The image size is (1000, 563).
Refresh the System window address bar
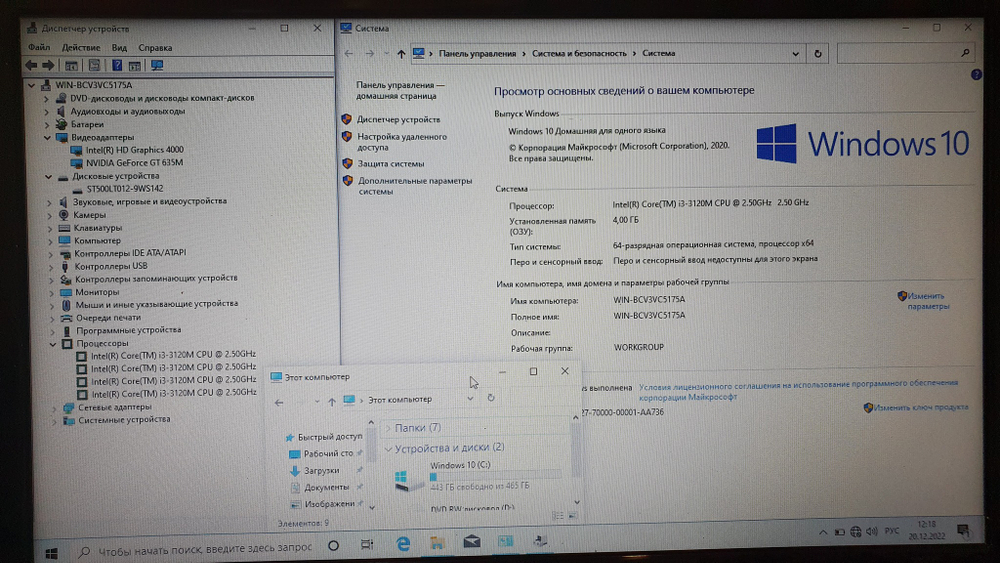[x=818, y=54]
